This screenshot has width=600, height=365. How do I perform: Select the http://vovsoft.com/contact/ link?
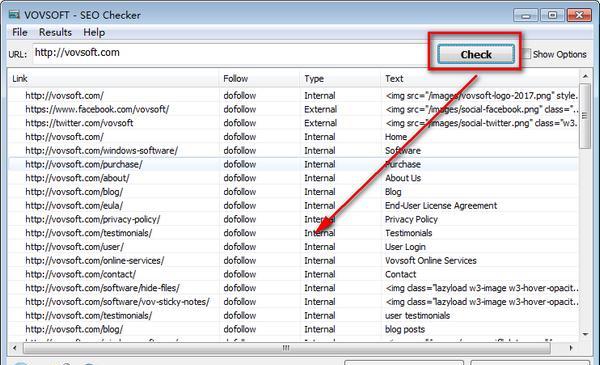[80, 275]
